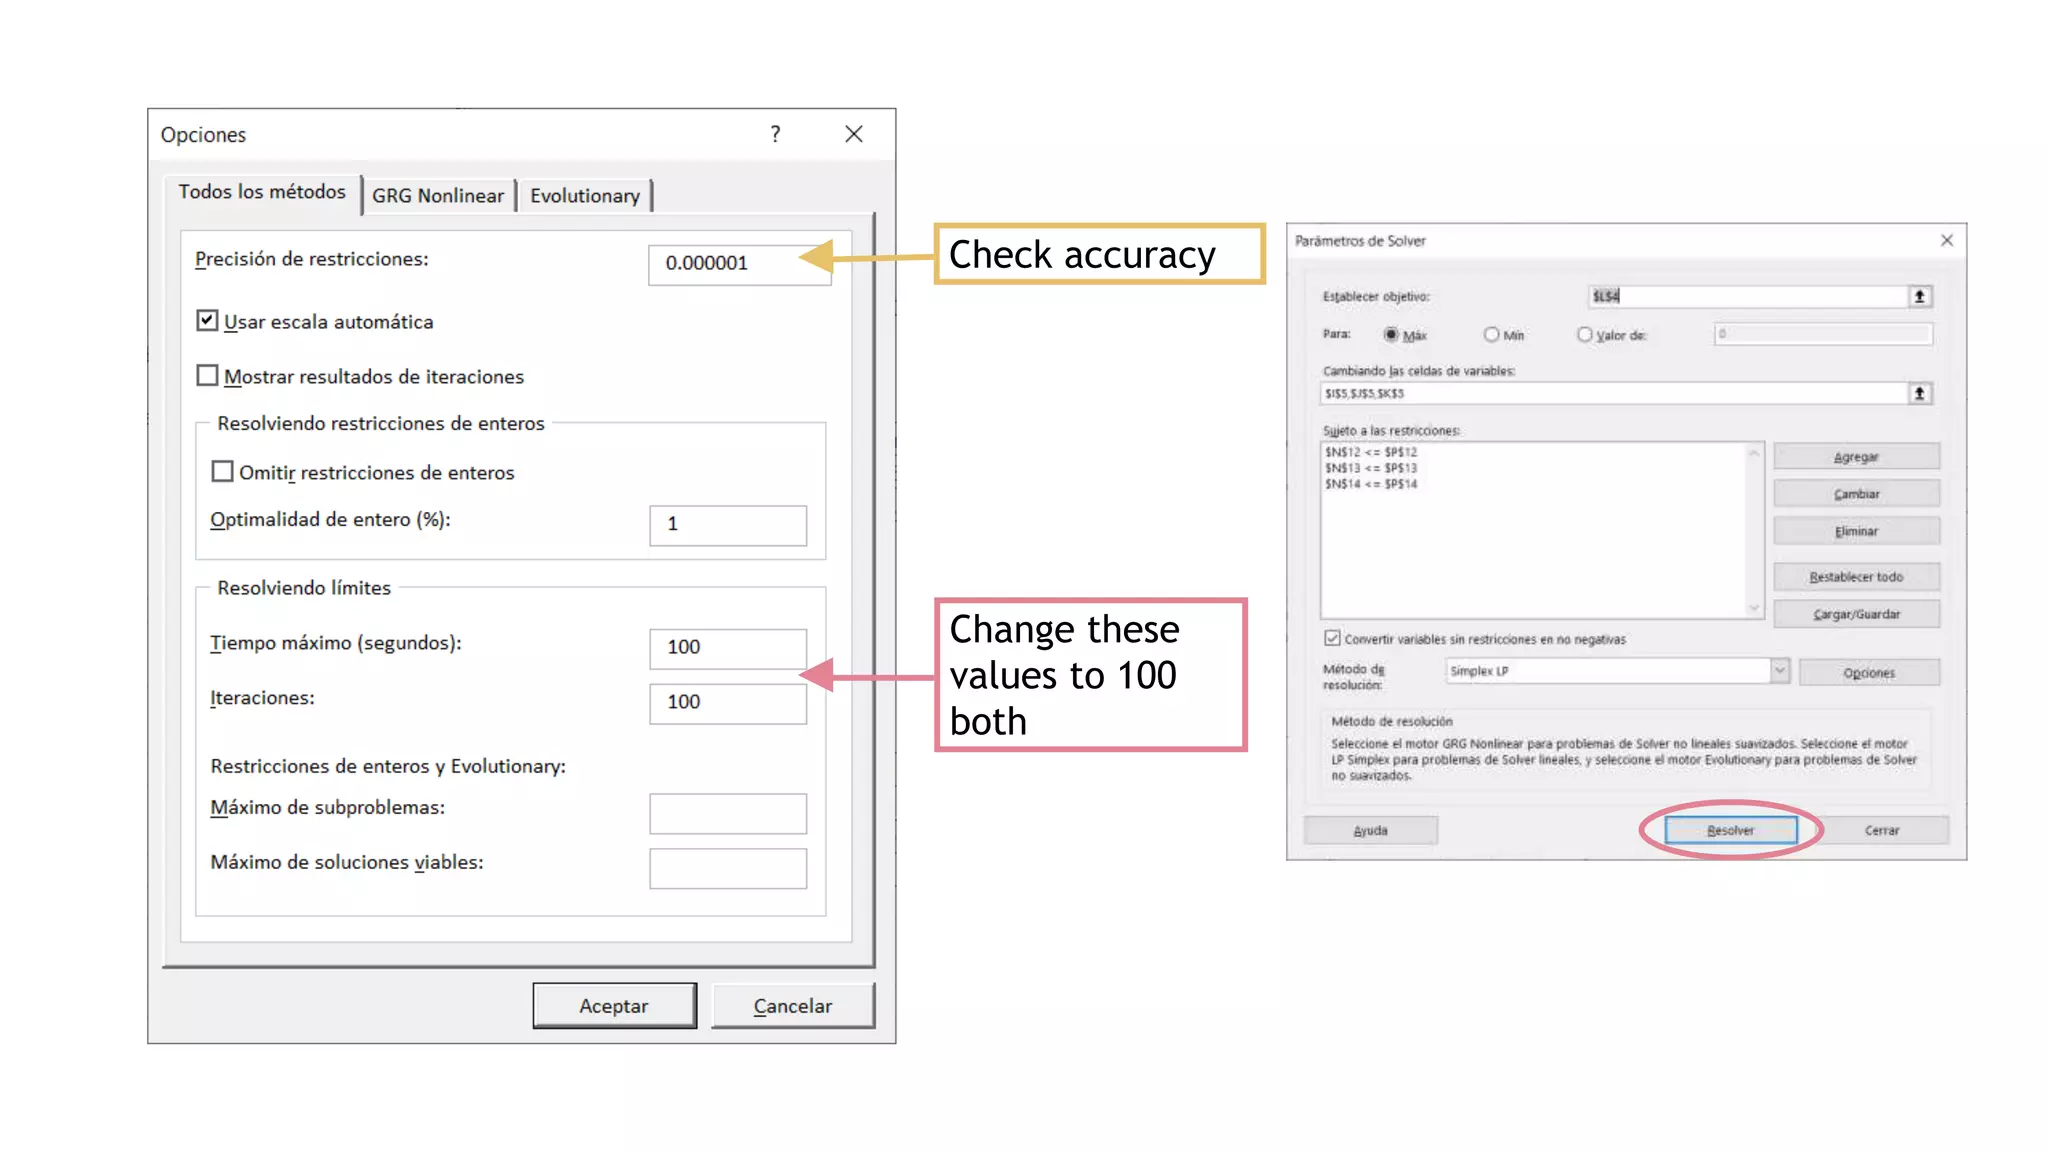The height and width of the screenshot is (1152, 2048).
Task: Click the objective cell range selector arrow
Action: tap(1919, 296)
